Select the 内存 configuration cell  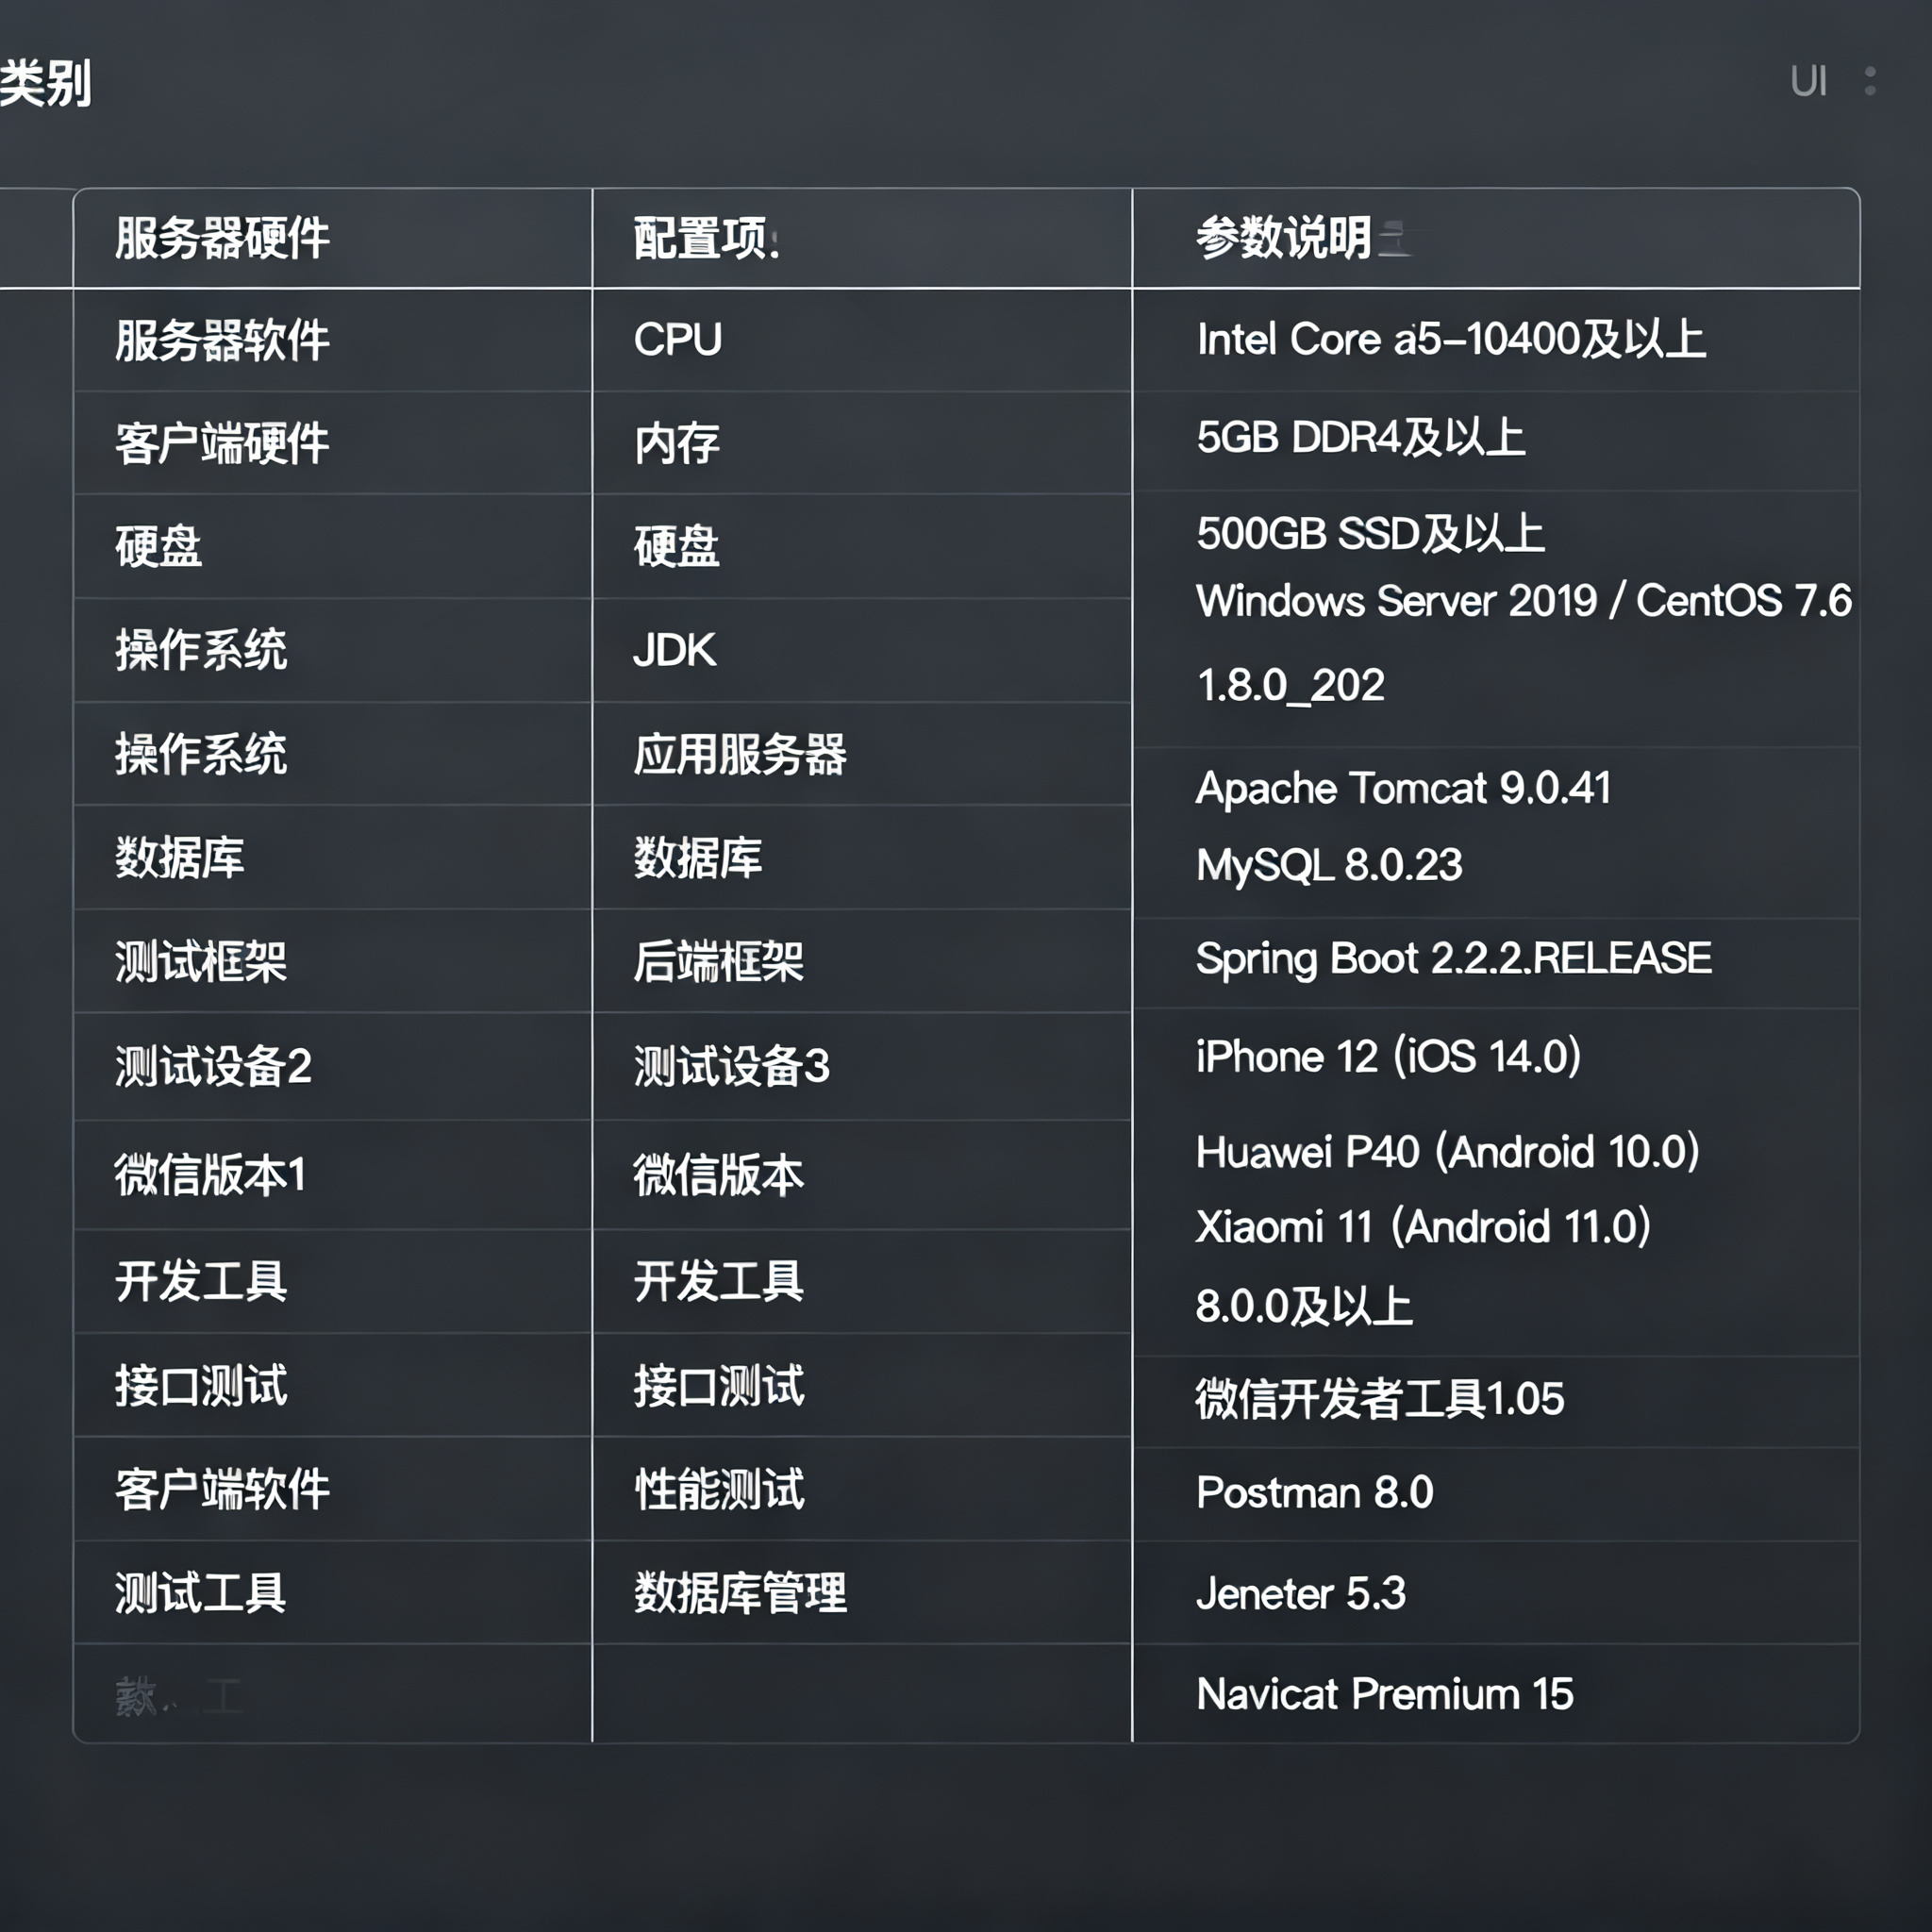862,443
